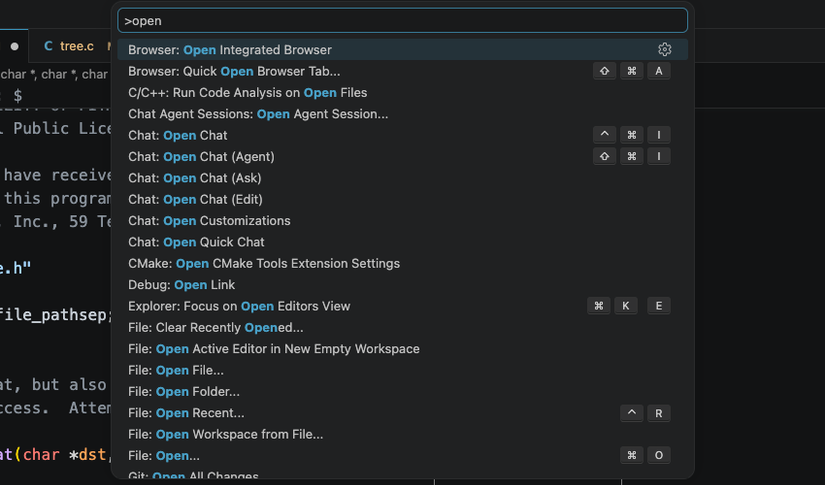The height and width of the screenshot is (485, 825).
Task: Click the E key badge on Open Editors View
Action: point(659,306)
